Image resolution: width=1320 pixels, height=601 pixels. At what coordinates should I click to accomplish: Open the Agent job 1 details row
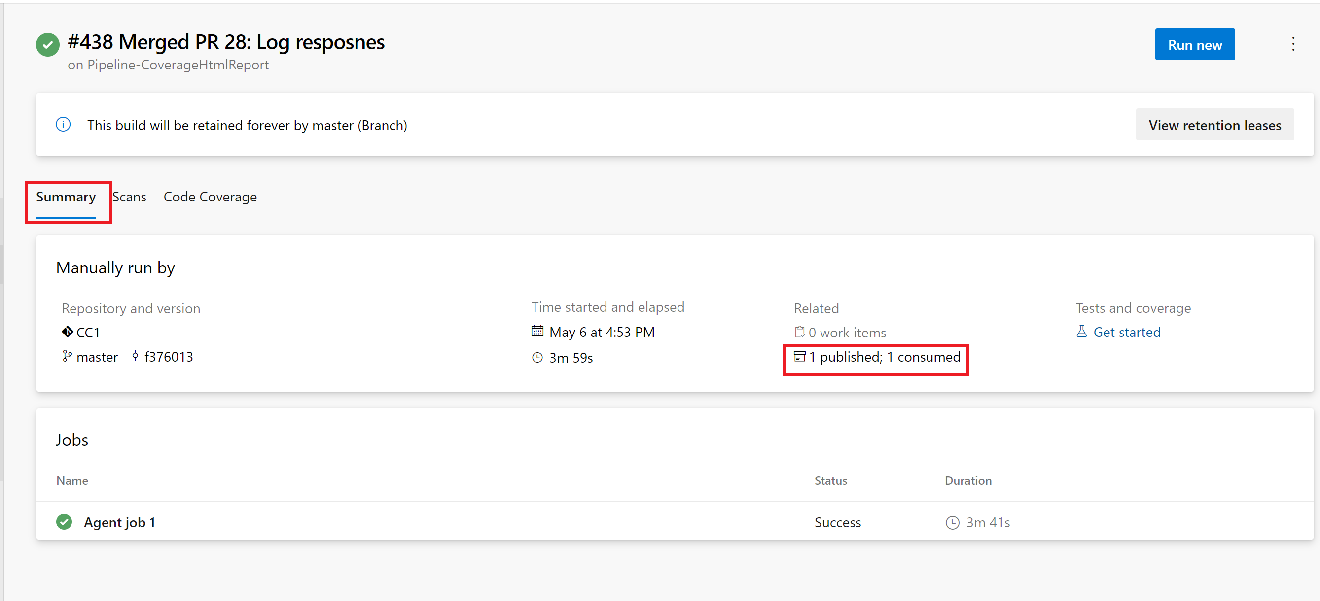click(120, 521)
